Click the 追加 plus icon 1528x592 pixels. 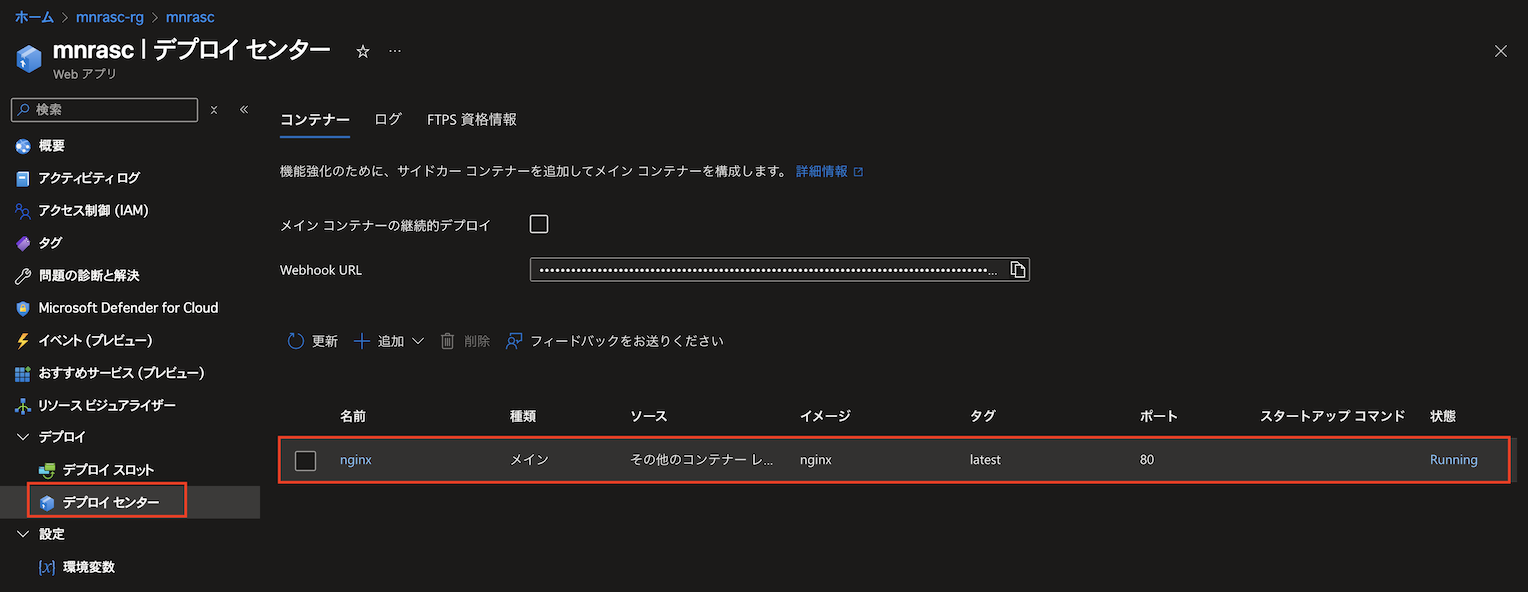point(362,341)
